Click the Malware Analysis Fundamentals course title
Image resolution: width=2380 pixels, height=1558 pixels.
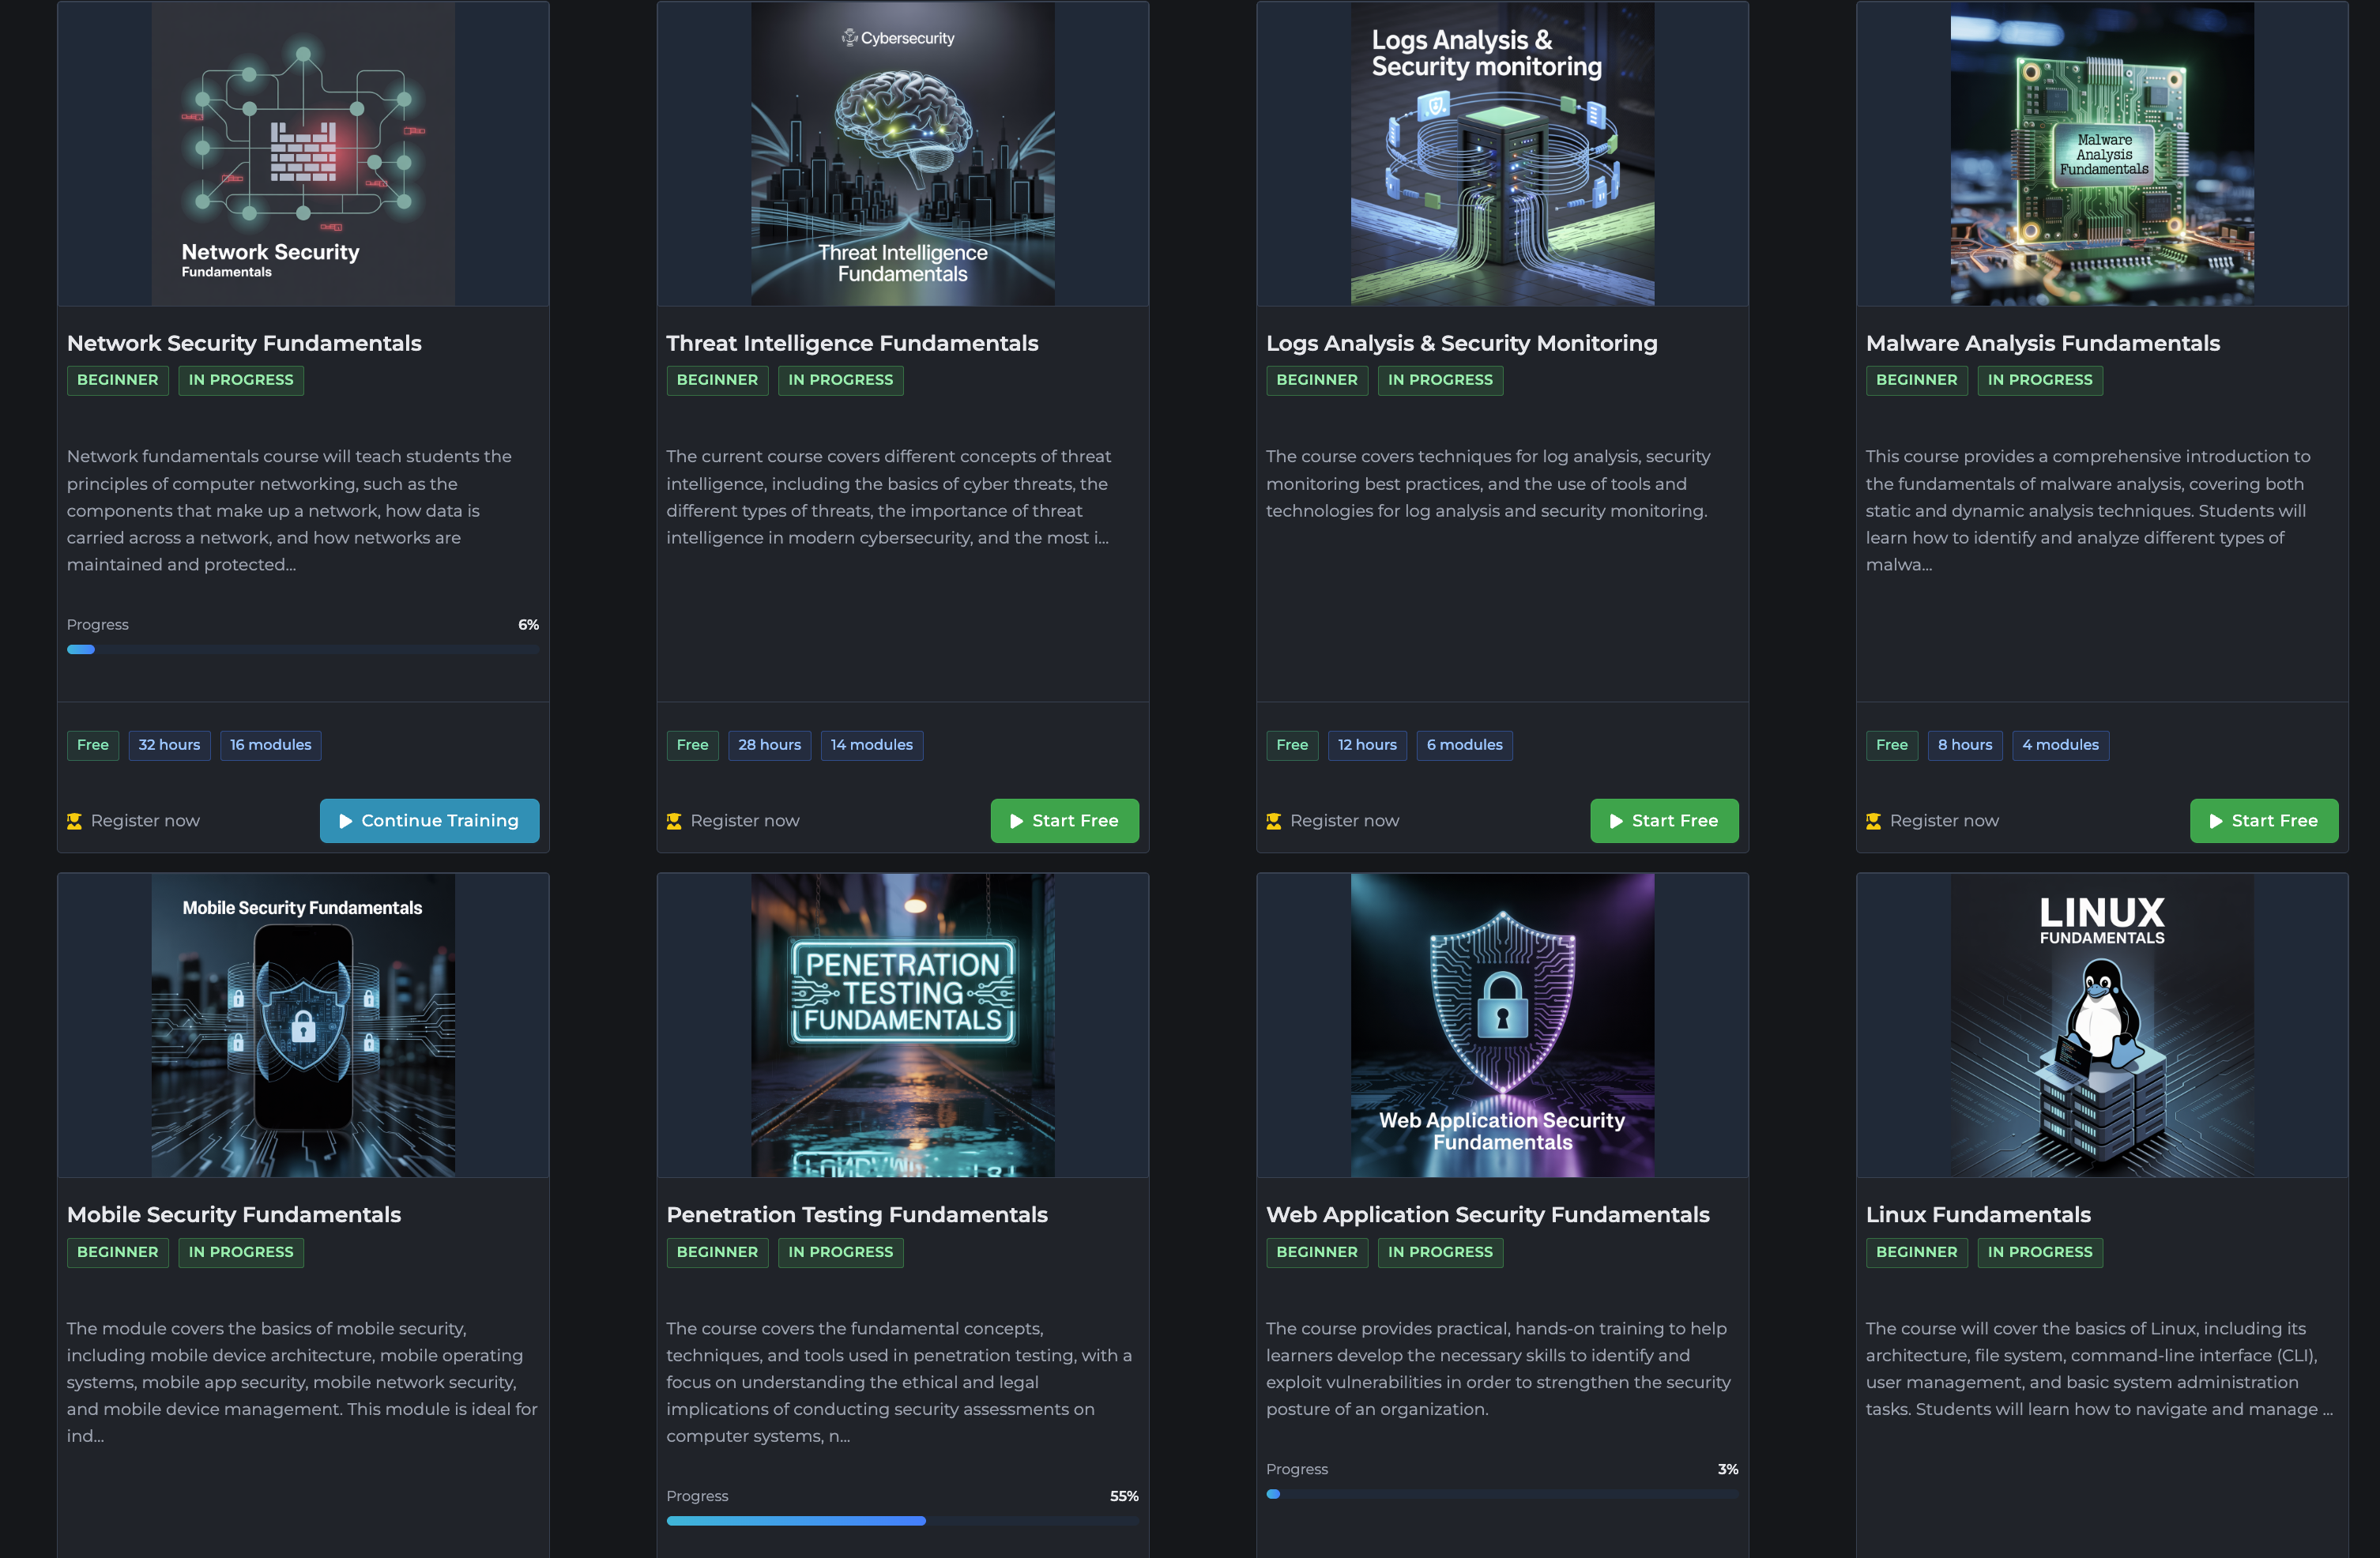pyautogui.click(x=2042, y=343)
